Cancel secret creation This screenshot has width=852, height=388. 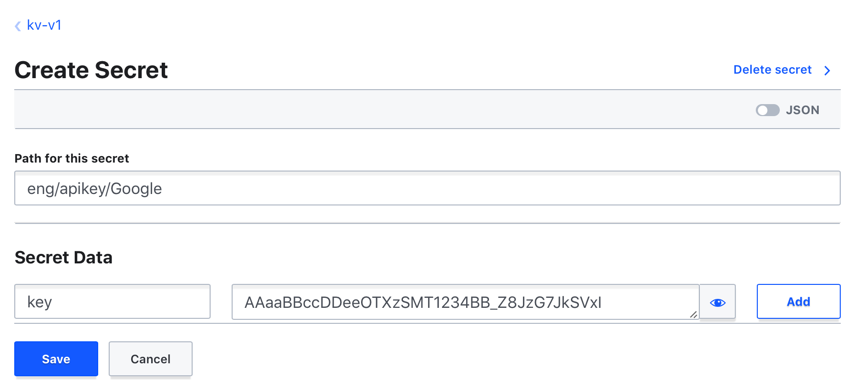(x=151, y=359)
